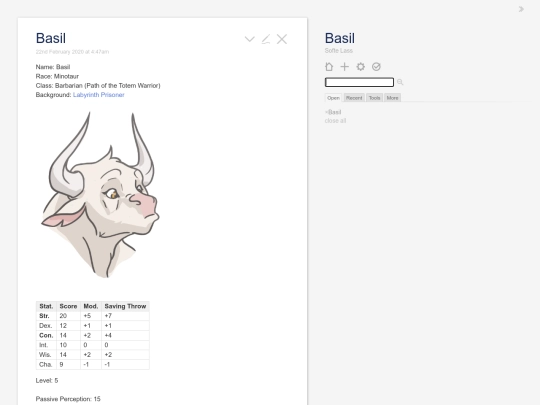Click the Basil tiddler title
This screenshot has height=405, width=540.
click(x=51, y=38)
